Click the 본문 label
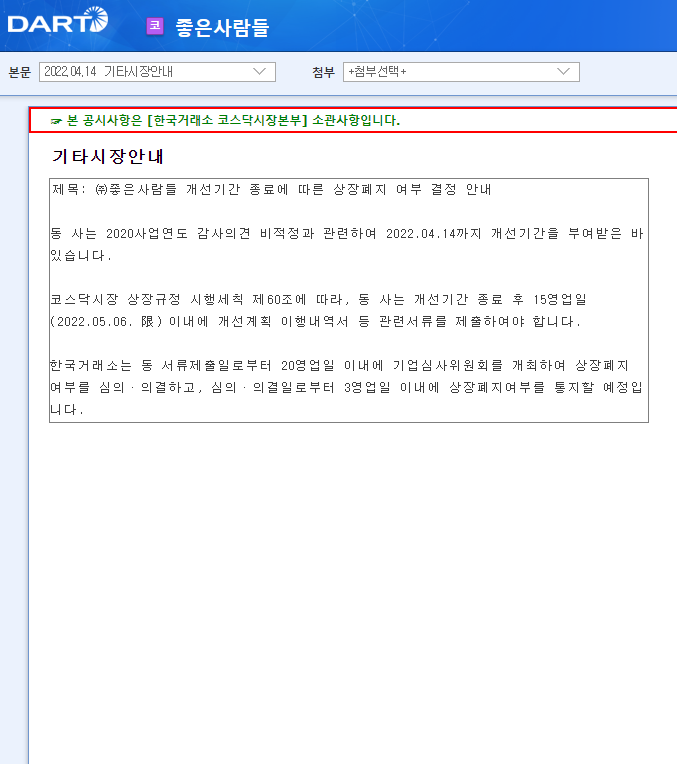The height and width of the screenshot is (764, 677). pyautogui.click(x=19, y=73)
